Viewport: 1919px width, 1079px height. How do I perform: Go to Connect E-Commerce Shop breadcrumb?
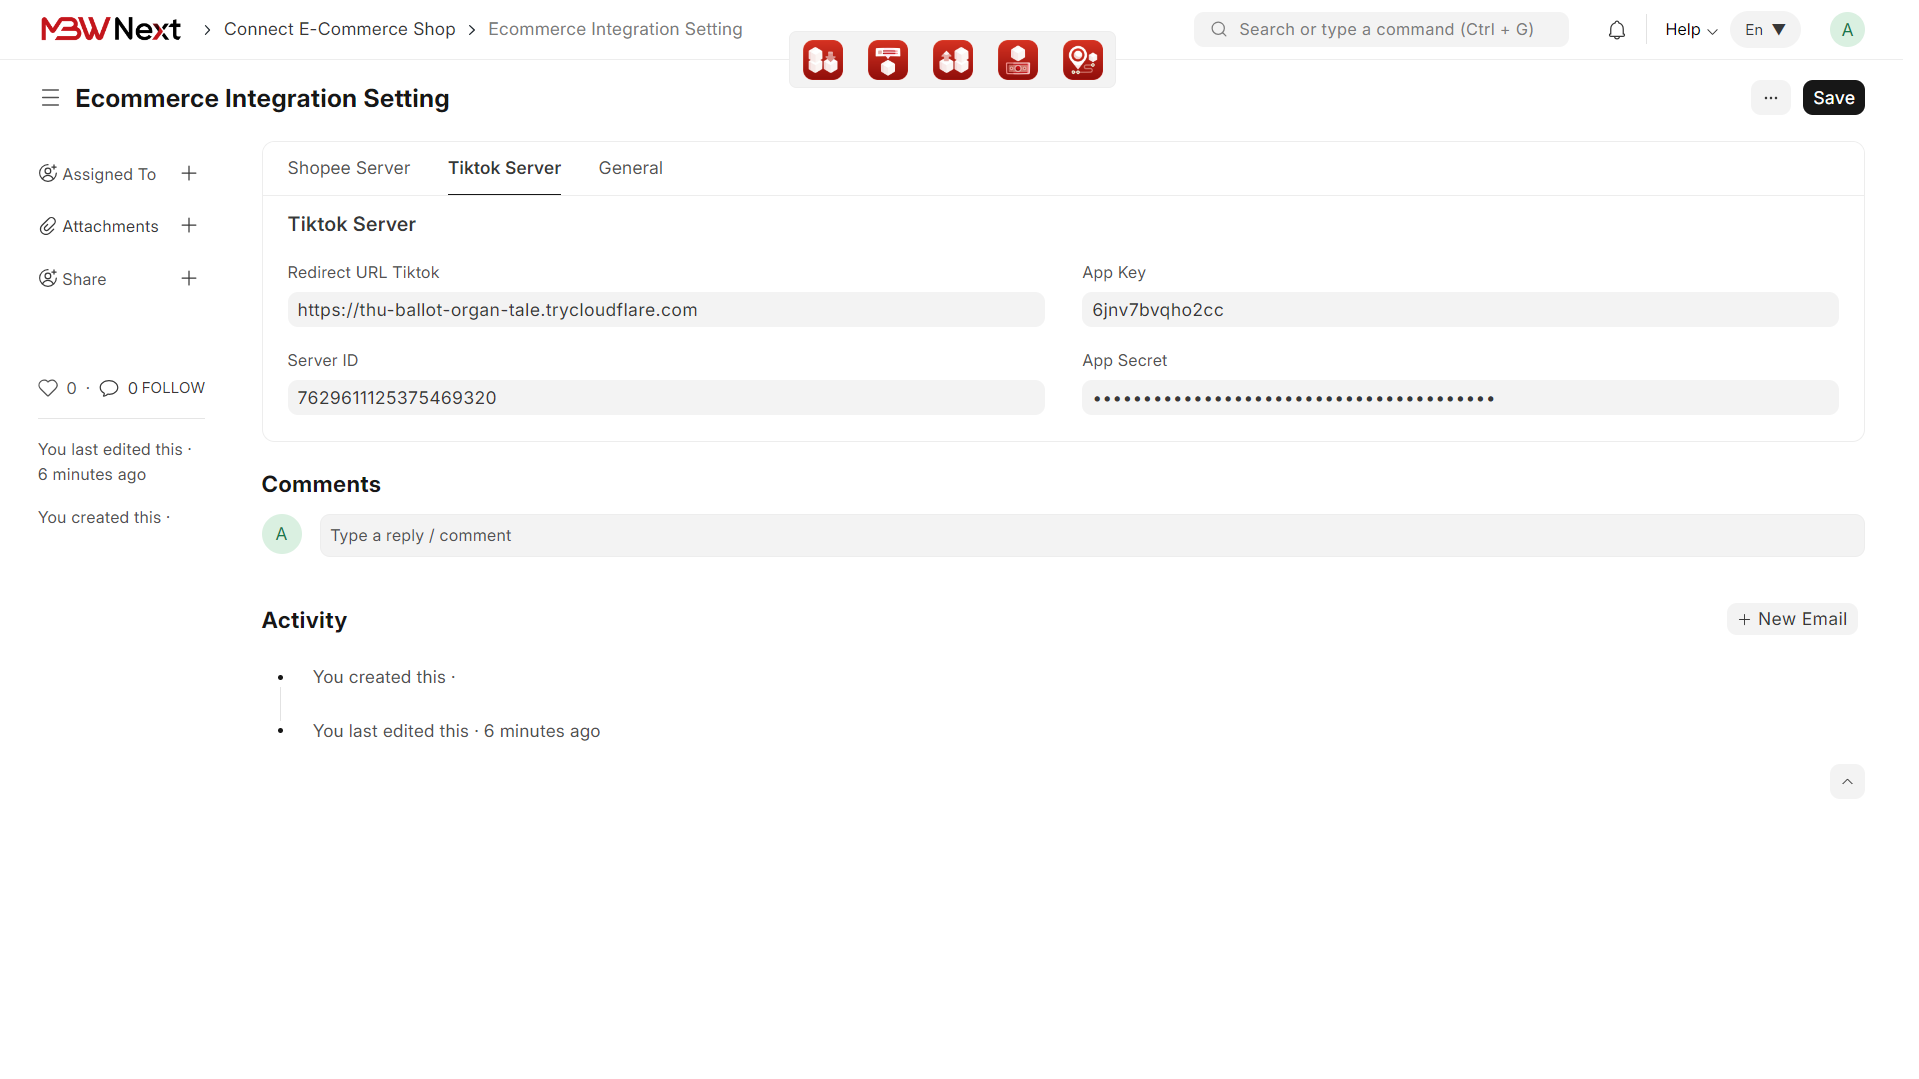click(x=340, y=29)
